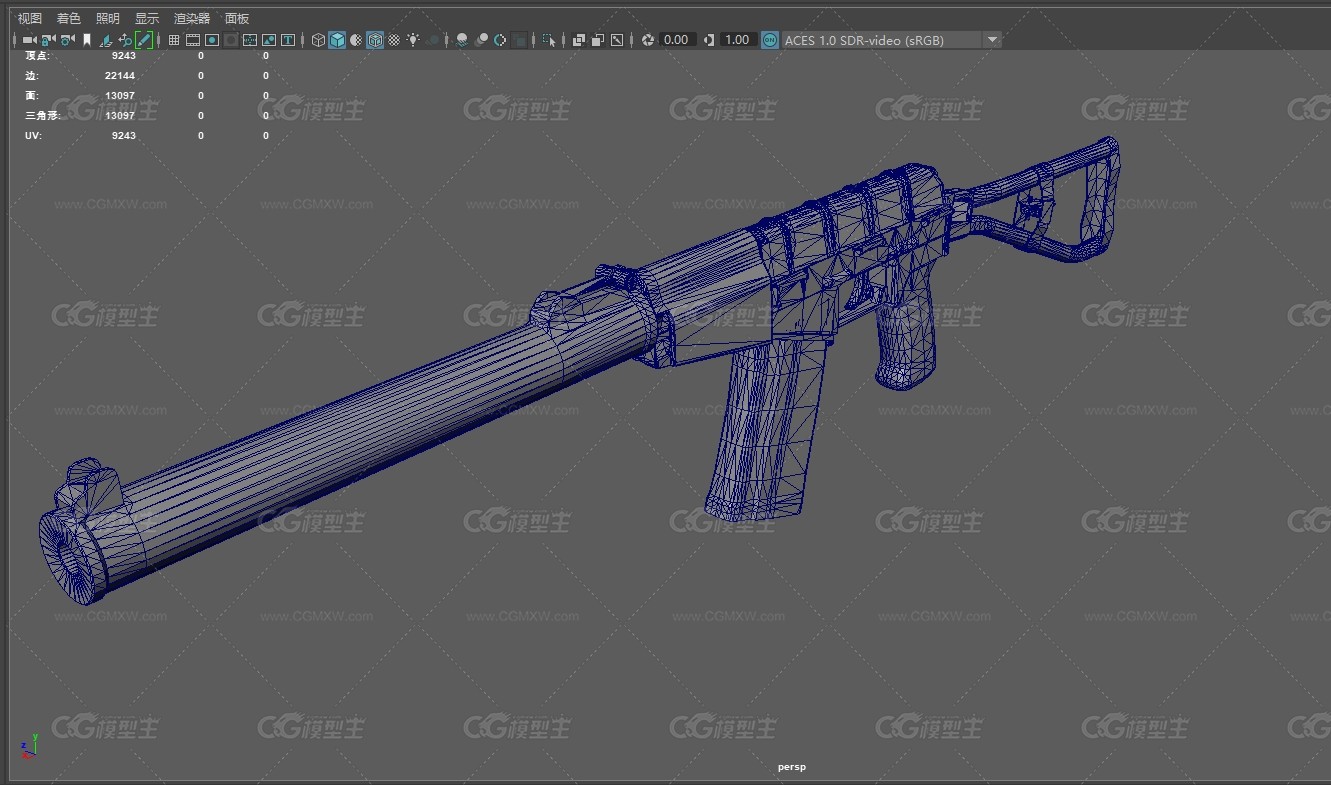Screen dimensions: 1331x785
Task: Switch to Wireframe cube display
Action: (318, 40)
